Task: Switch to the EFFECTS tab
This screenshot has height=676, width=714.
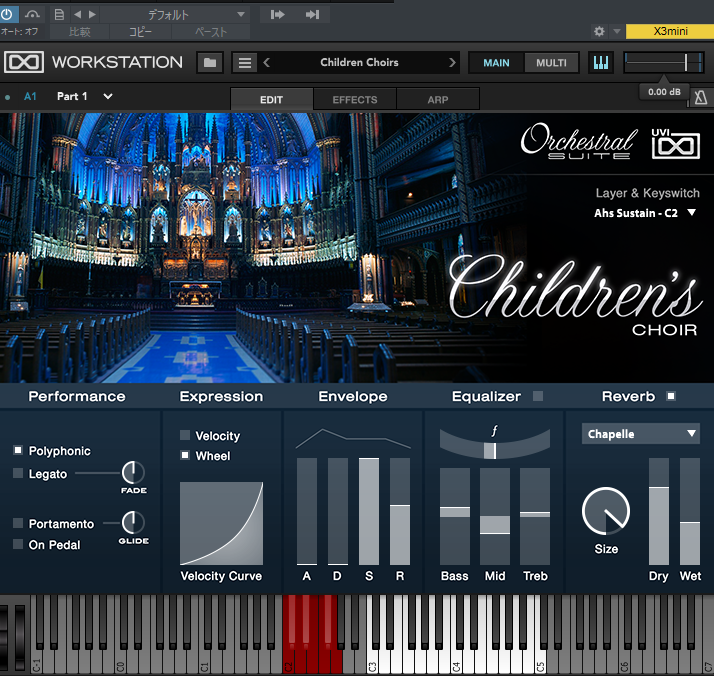Action: [x=355, y=99]
